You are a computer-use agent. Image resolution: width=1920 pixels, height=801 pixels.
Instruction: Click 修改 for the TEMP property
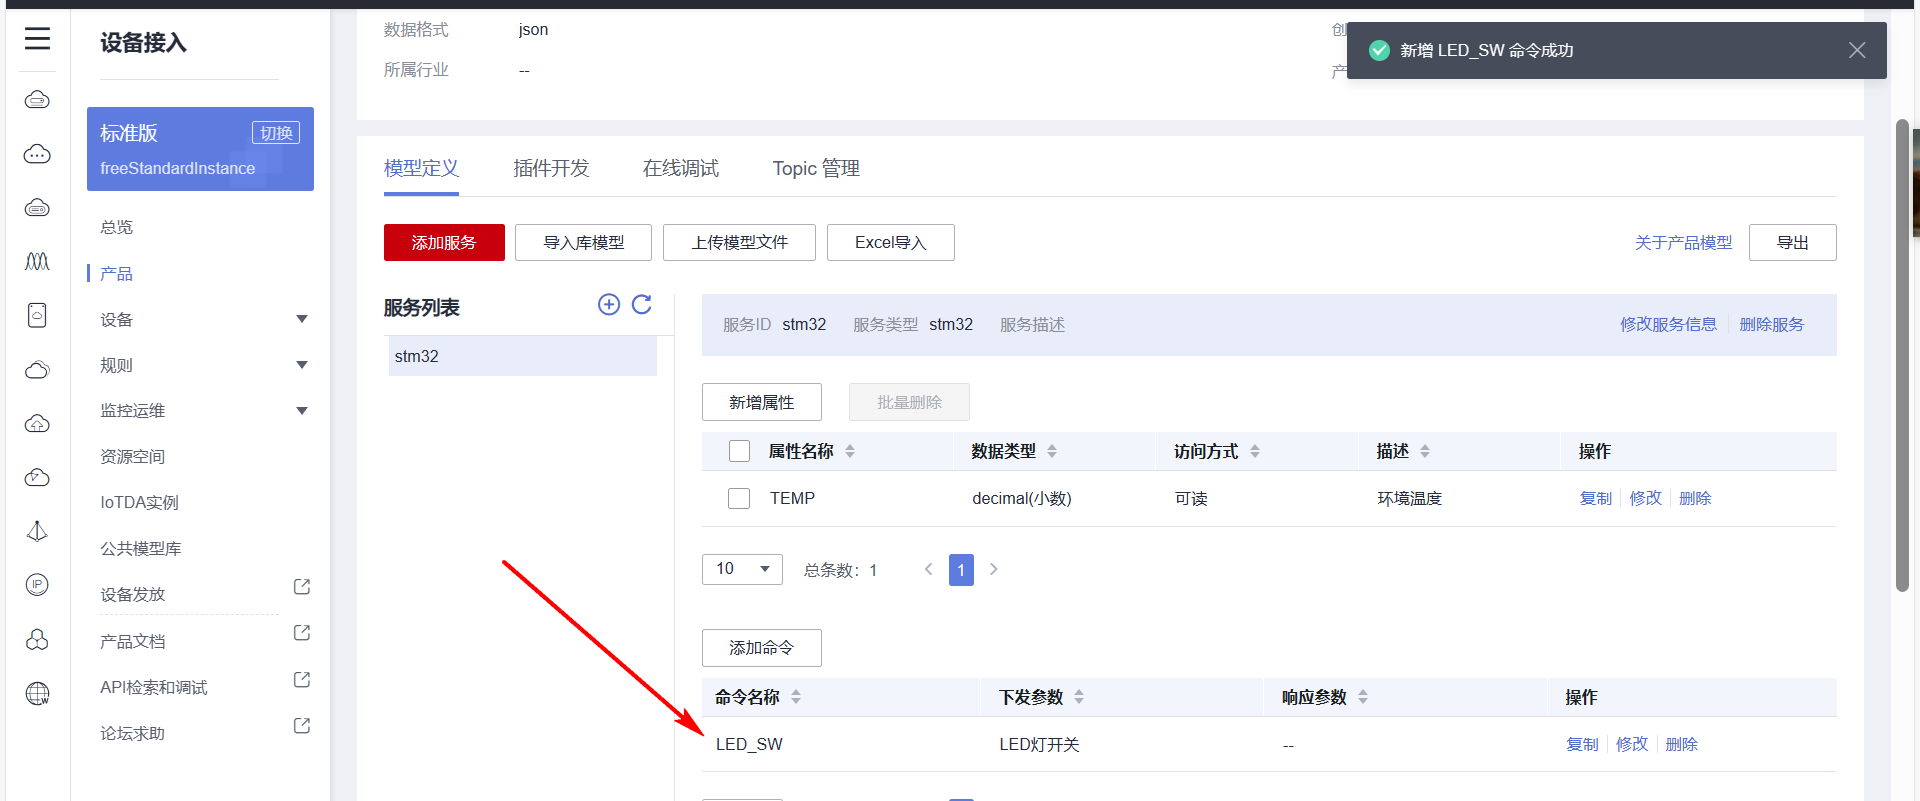coord(1645,498)
